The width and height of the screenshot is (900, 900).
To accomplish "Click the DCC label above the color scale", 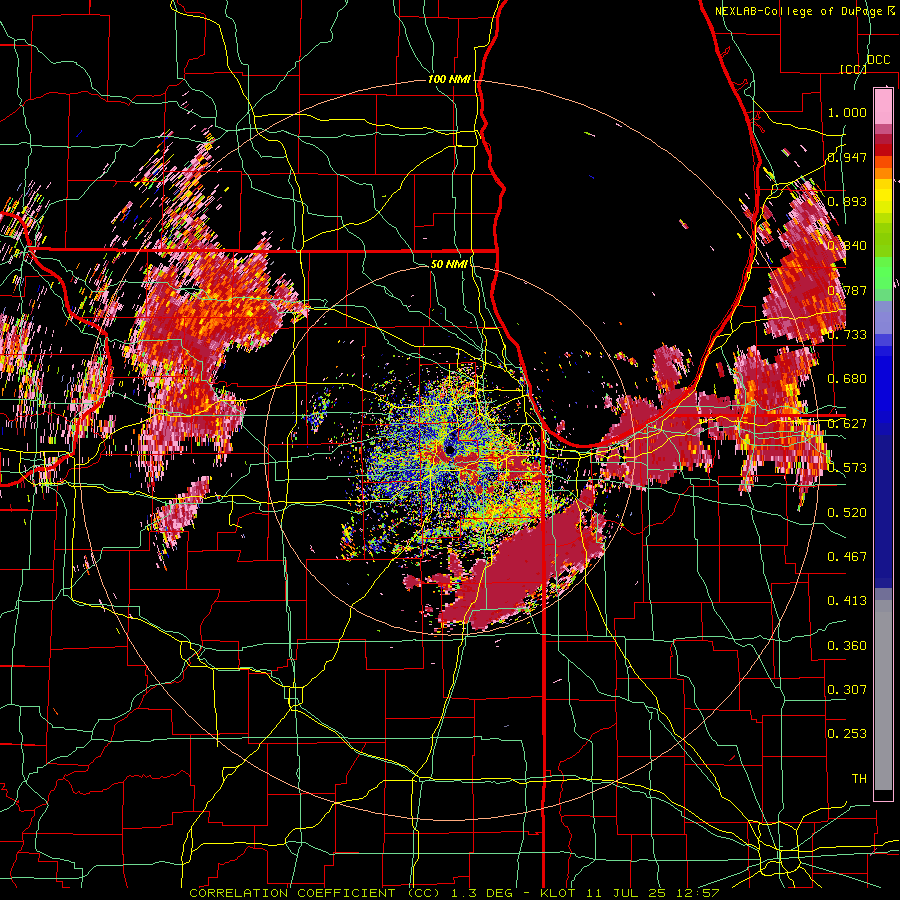I will [879, 60].
